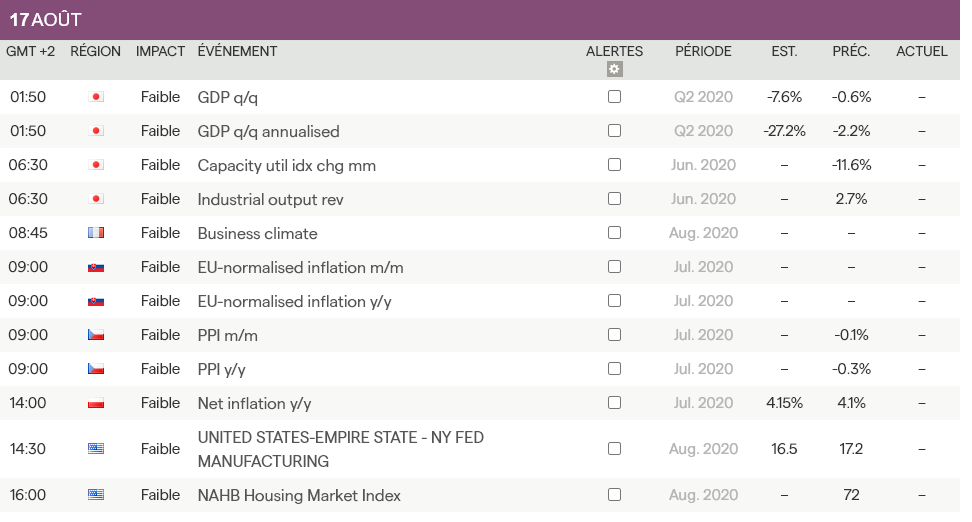Select the PPI m/m event name
Viewport: 972px width, 522px height.
(x=227, y=335)
